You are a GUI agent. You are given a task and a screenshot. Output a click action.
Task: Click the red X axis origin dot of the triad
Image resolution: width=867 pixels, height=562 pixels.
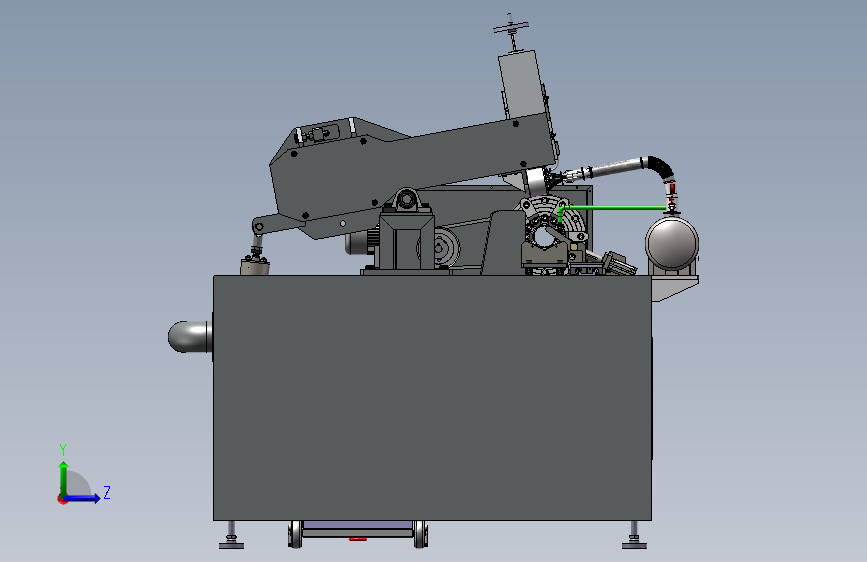point(62,499)
